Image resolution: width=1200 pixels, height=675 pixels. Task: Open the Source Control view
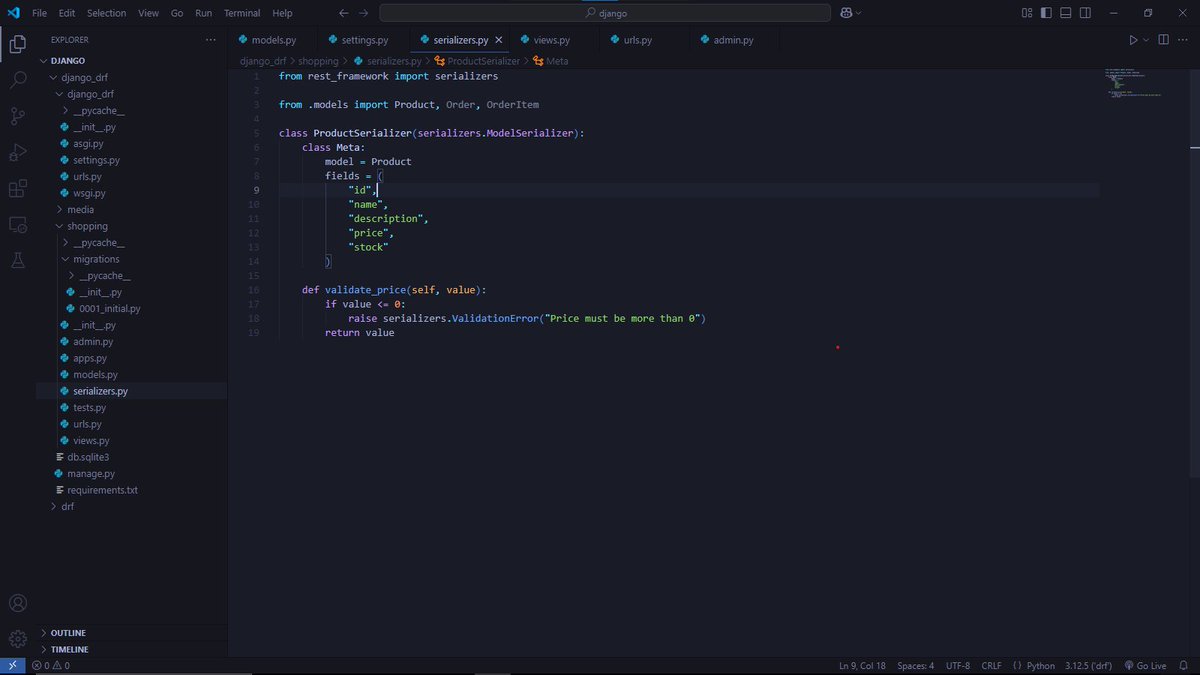tap(17, 116)
